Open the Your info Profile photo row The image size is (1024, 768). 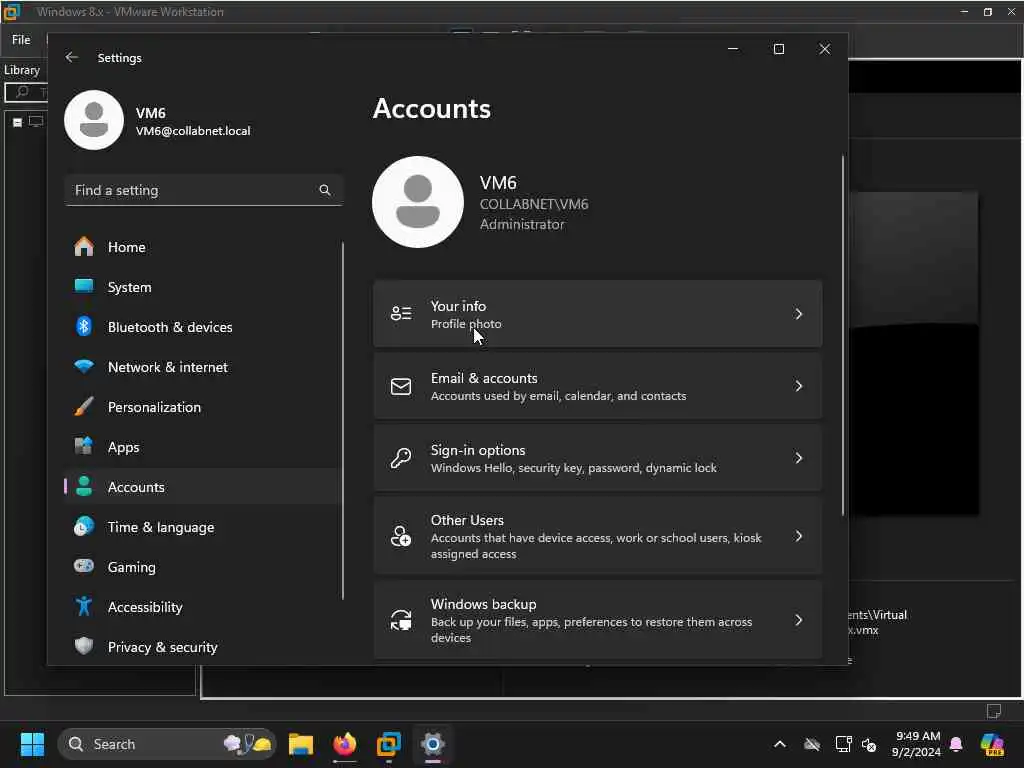598,314
